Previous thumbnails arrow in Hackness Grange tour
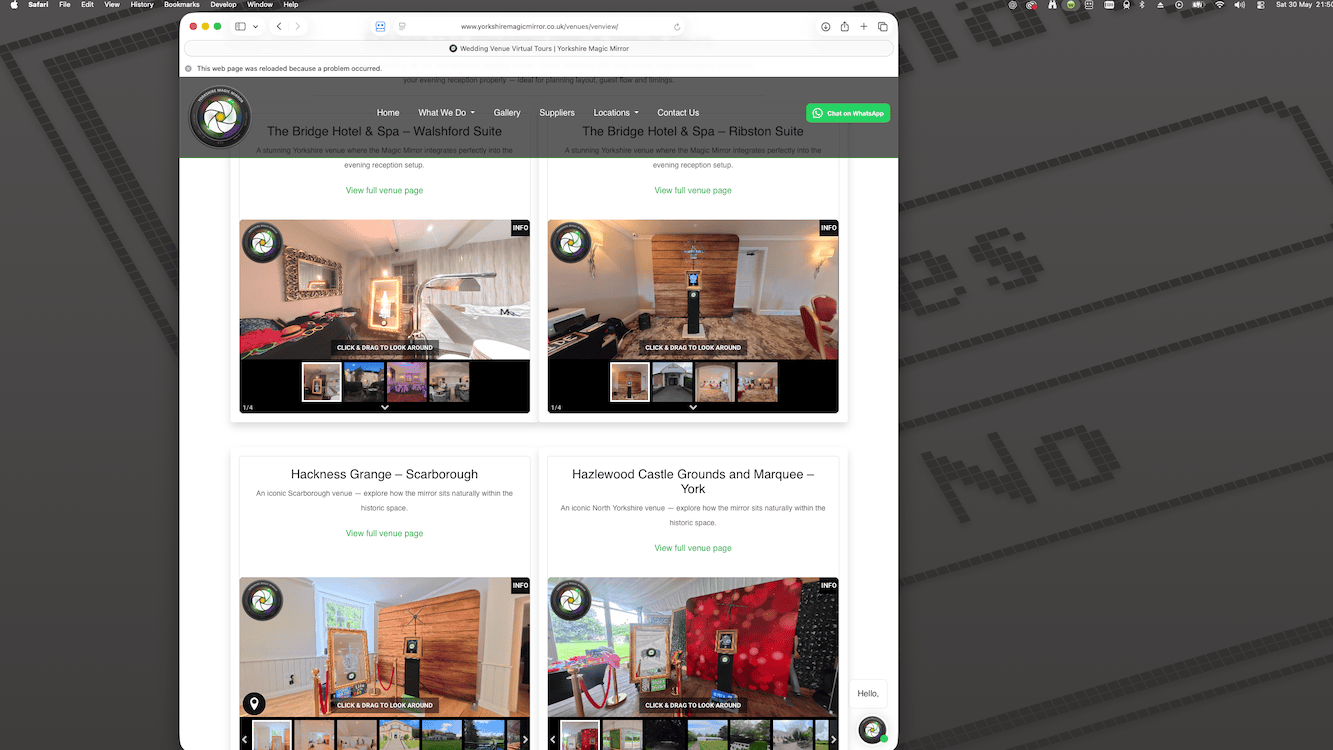 point(245,740)
